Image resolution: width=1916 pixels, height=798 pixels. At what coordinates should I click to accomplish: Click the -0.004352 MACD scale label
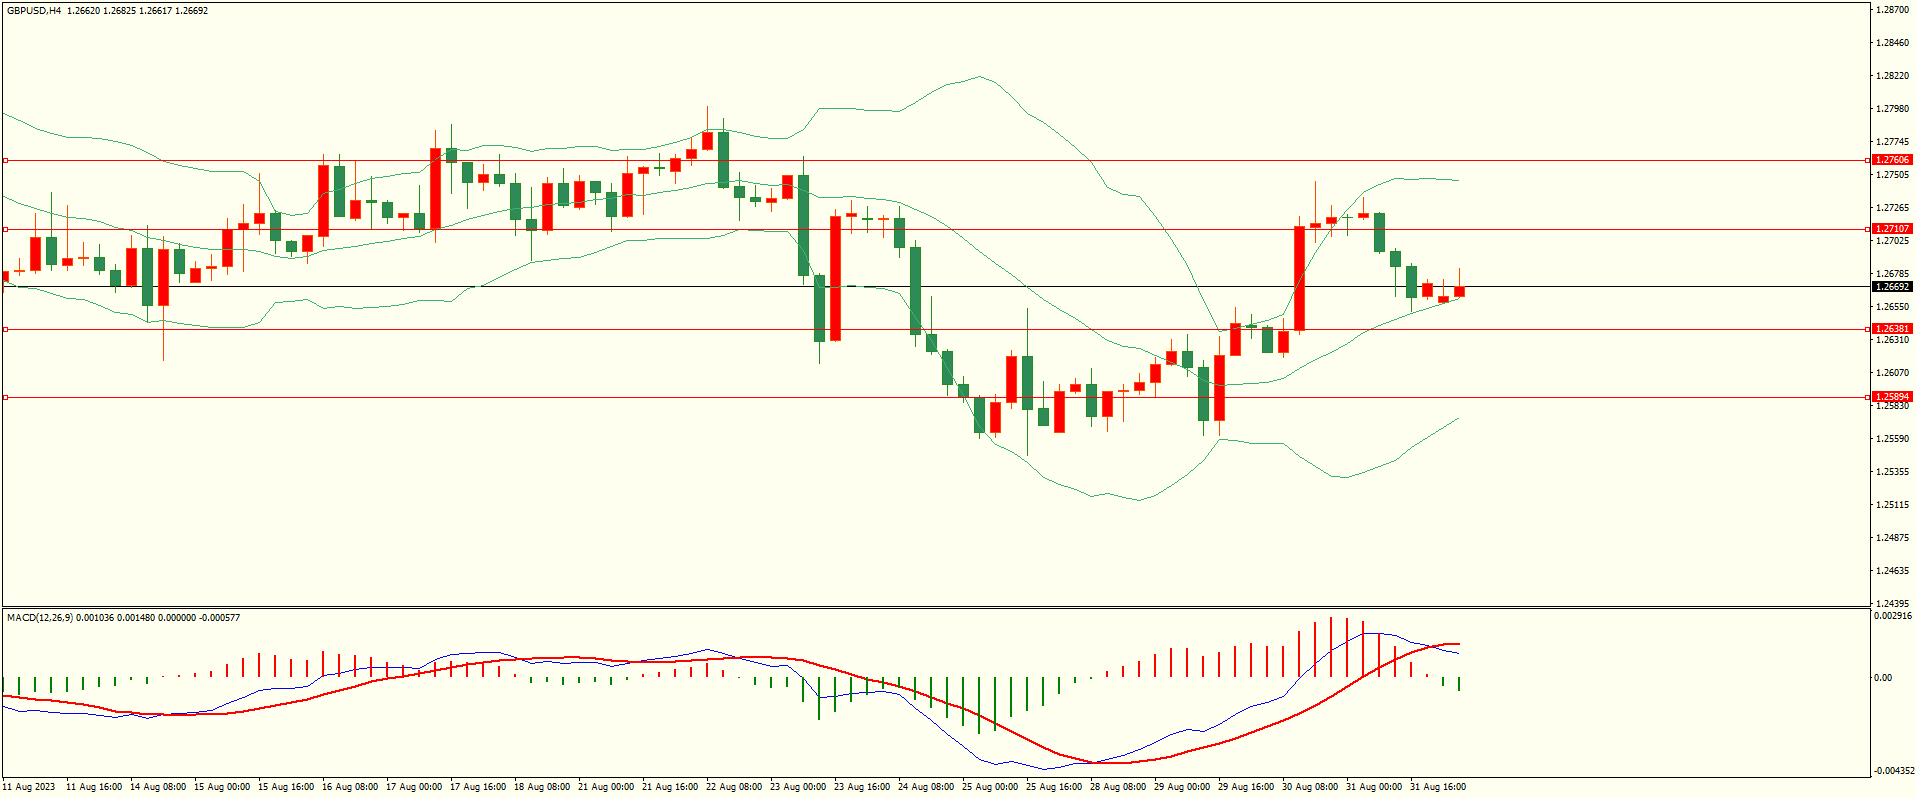click(x=1894, y=771)
